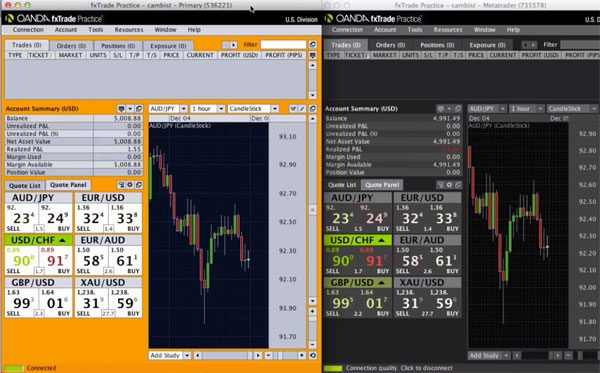Switch to Quote List view in Primary window

click(x=25, y=186)
